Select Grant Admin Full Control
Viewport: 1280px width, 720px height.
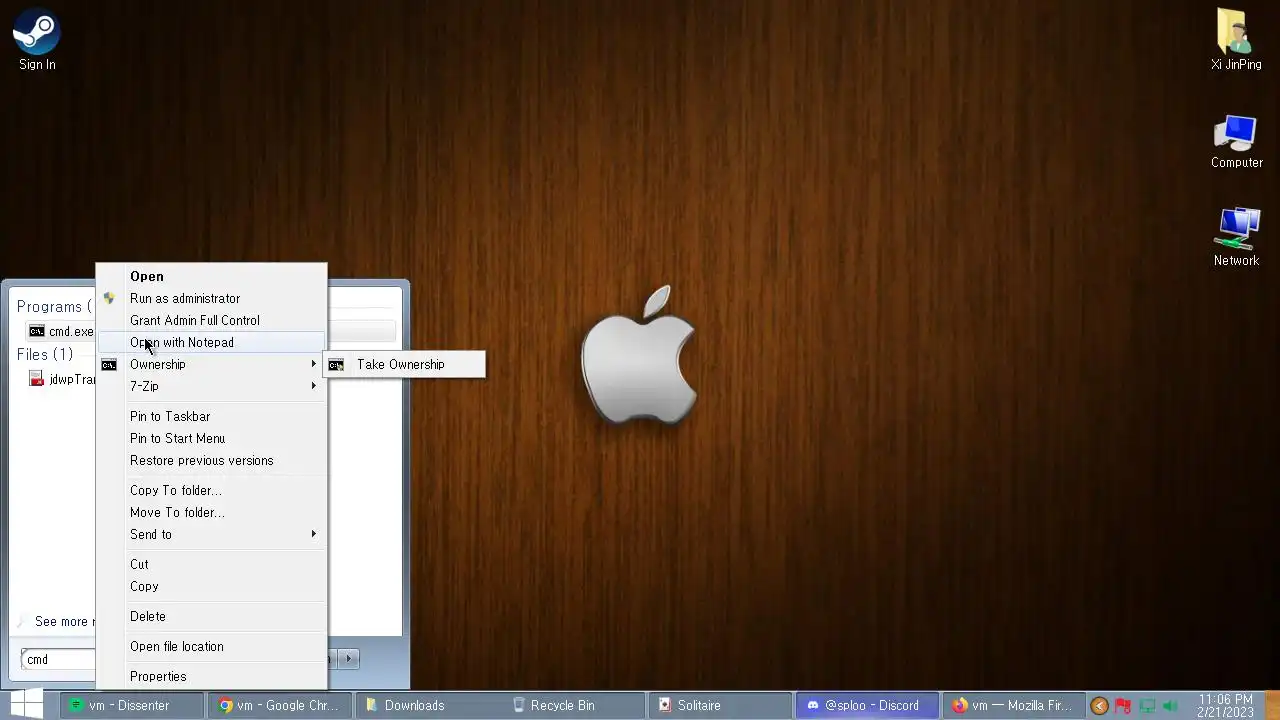[211, 320]
